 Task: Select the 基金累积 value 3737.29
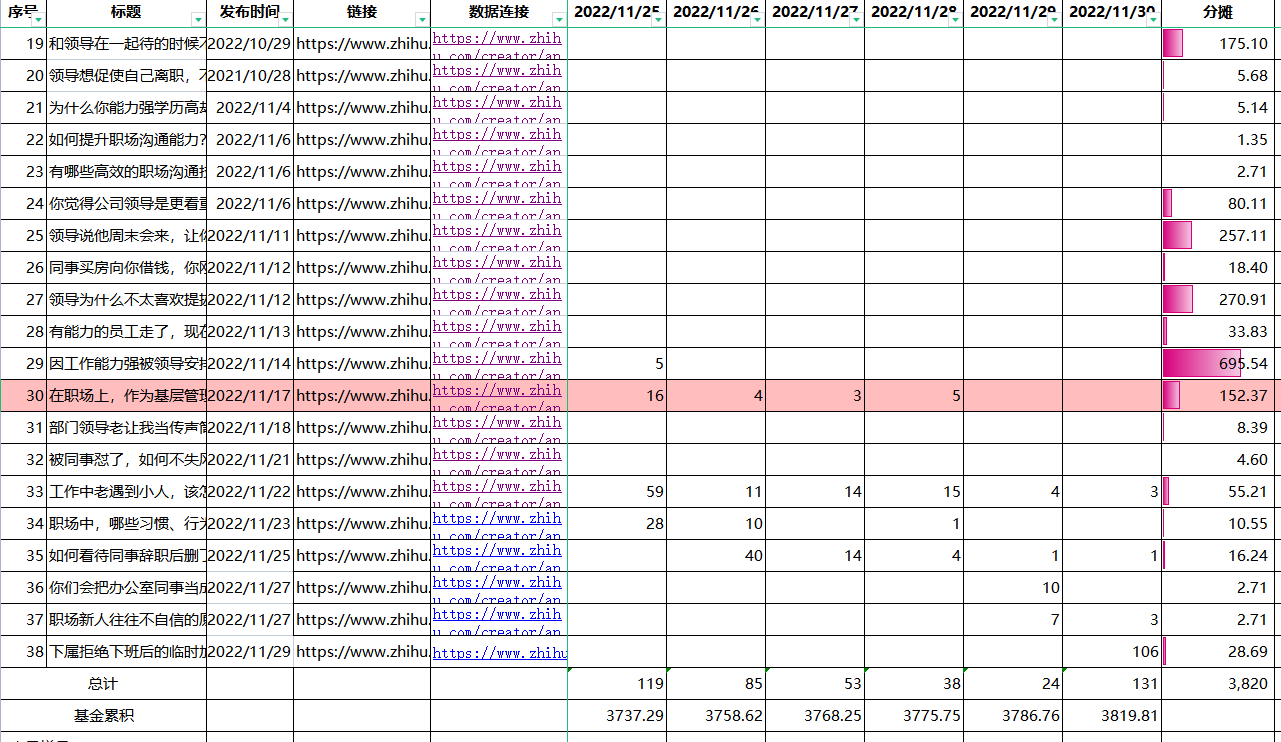(617, 716)
